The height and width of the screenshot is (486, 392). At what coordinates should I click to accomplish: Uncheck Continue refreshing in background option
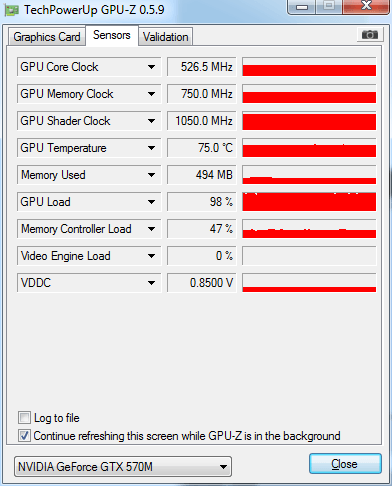point(24,436)
